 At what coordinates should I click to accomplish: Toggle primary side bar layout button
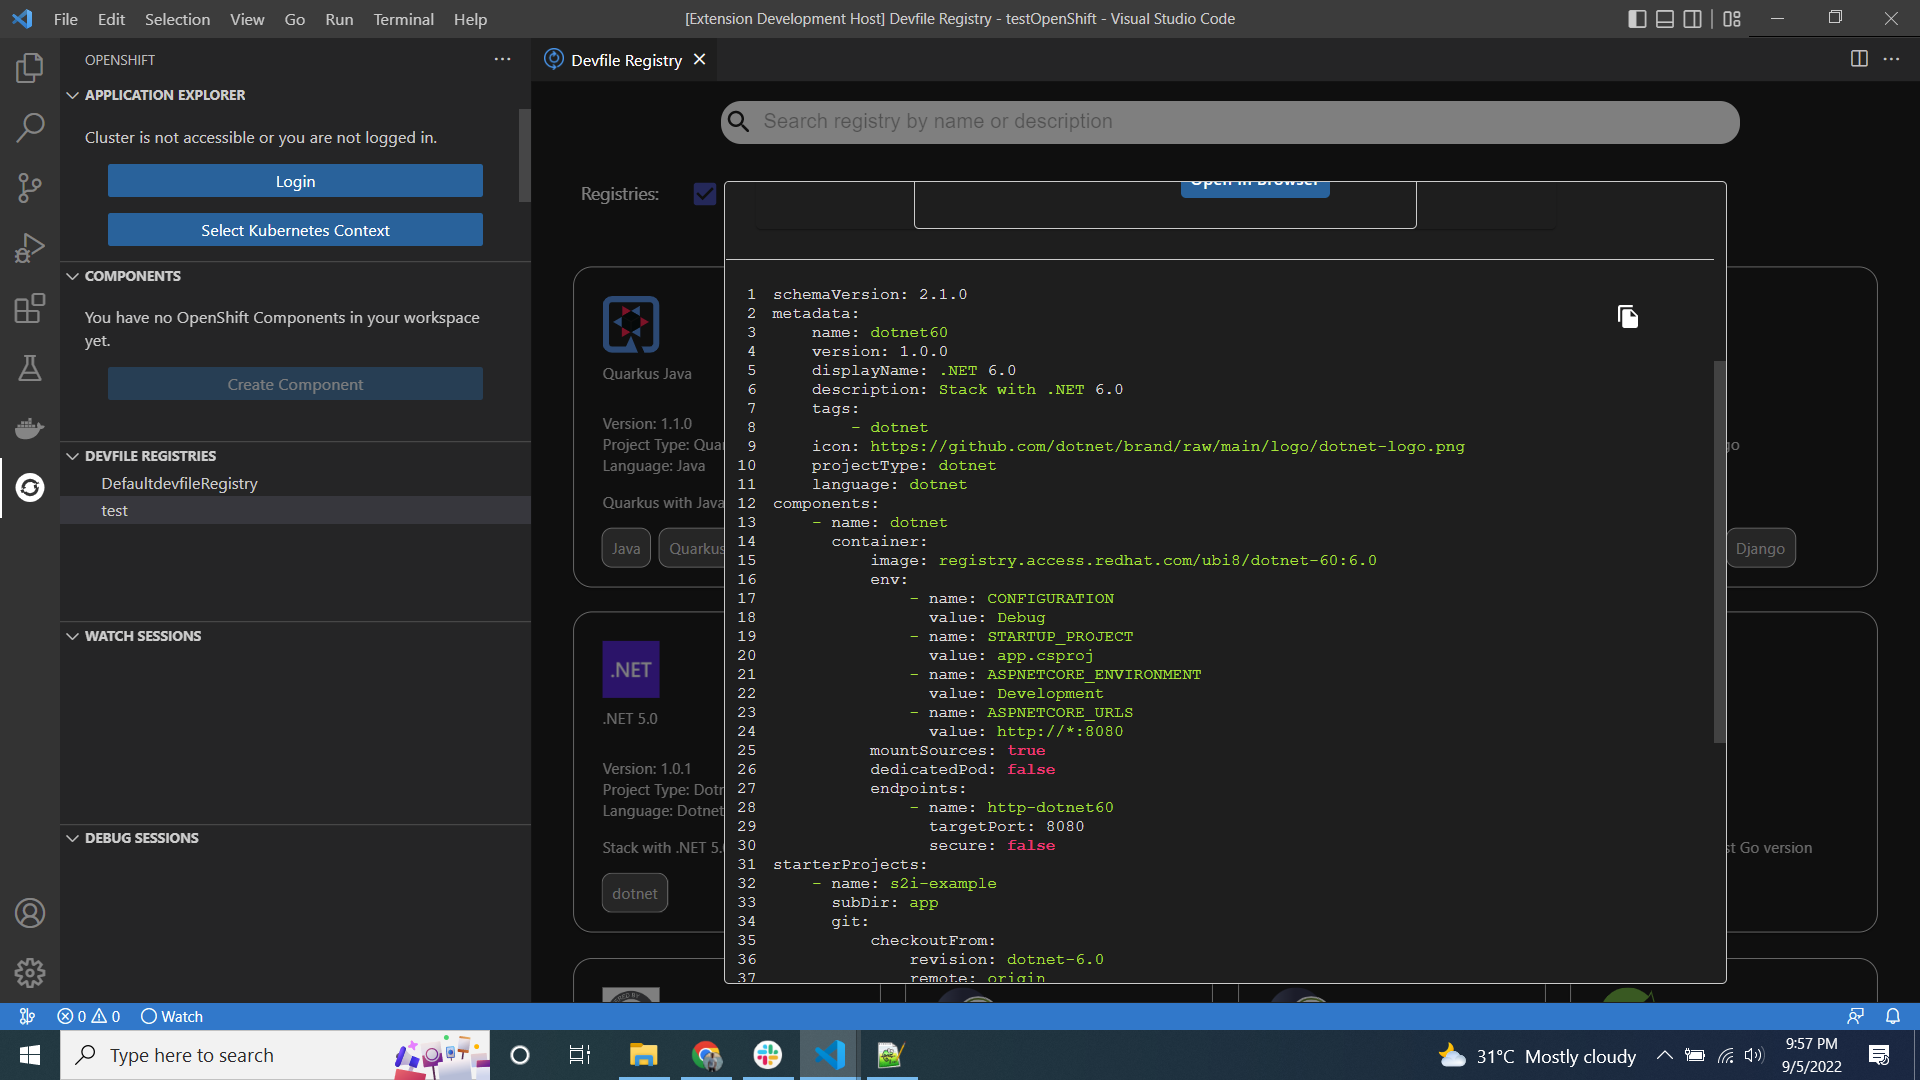1637,19
